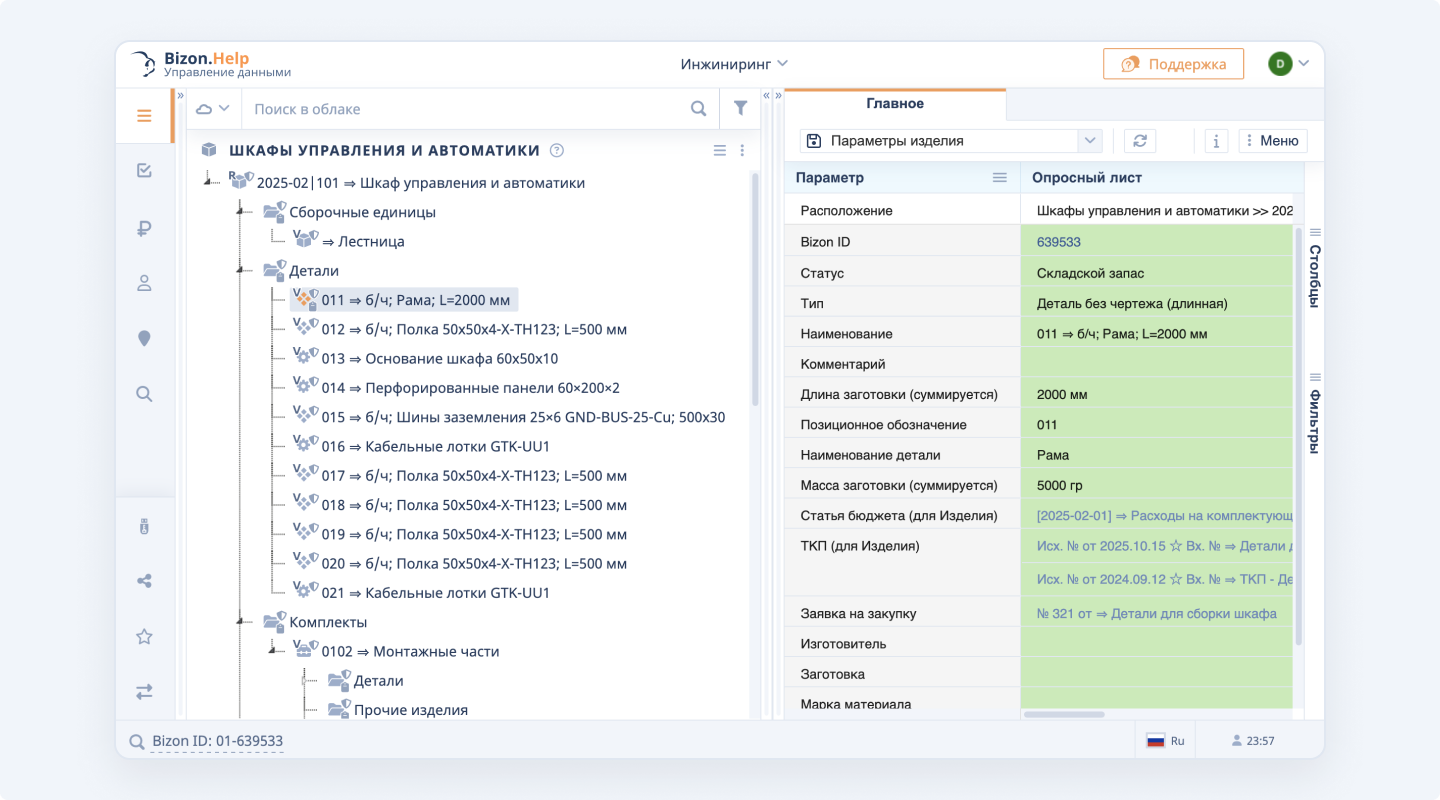1440x800 pixels.
Task: Expand the Параметры изделия dropdown
Action: [x=1090, y=140]
